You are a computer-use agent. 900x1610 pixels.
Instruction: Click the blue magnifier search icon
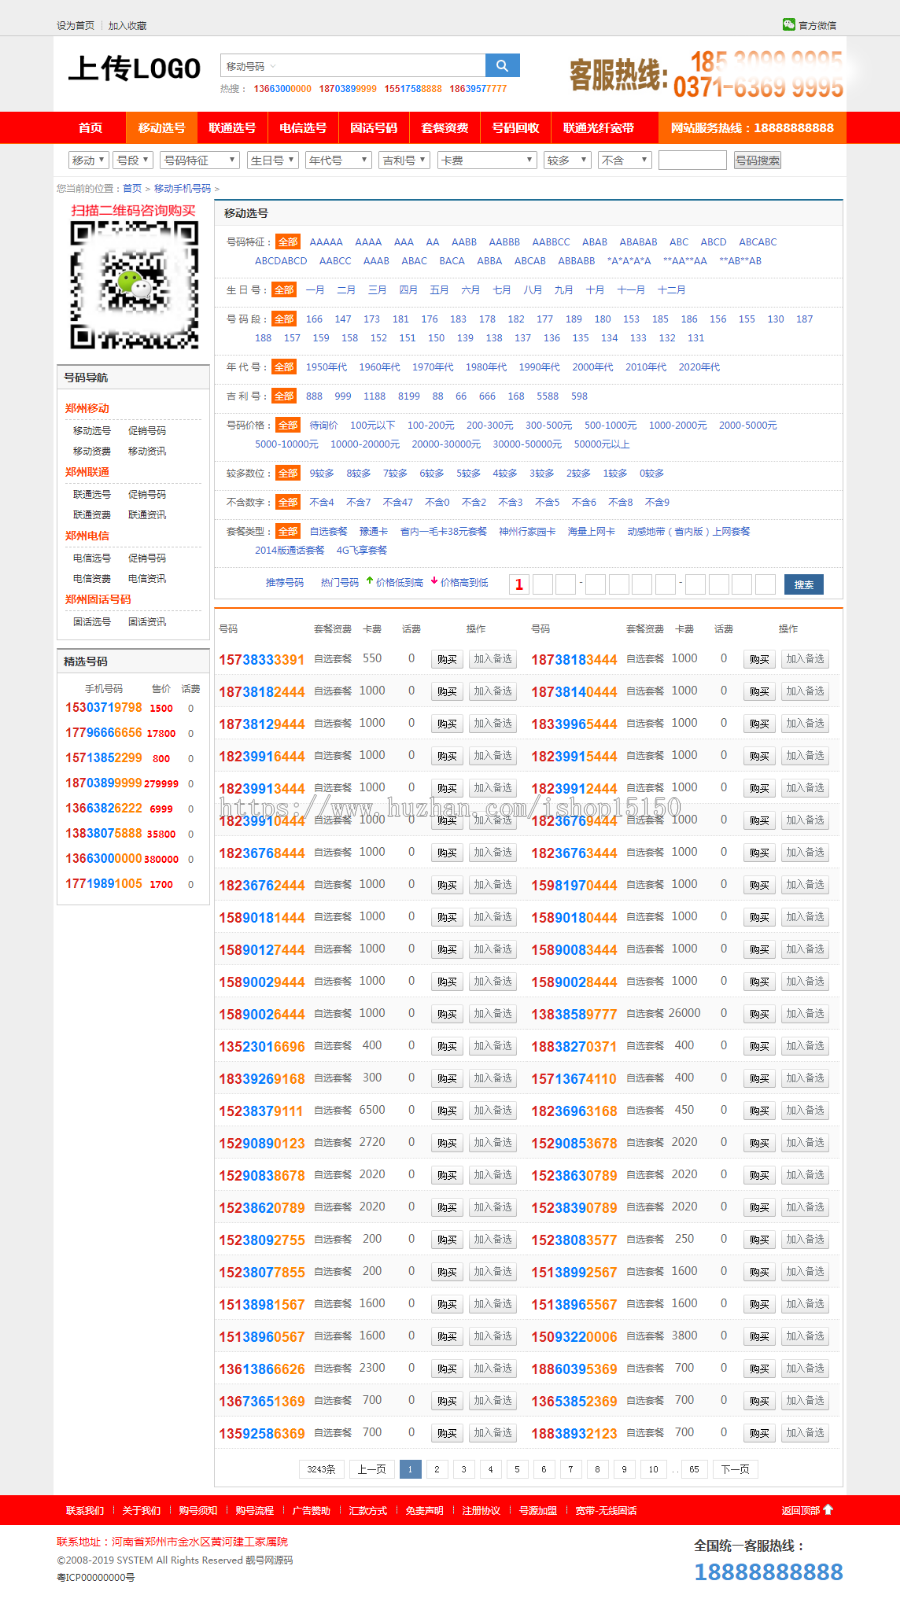[502, 66]
